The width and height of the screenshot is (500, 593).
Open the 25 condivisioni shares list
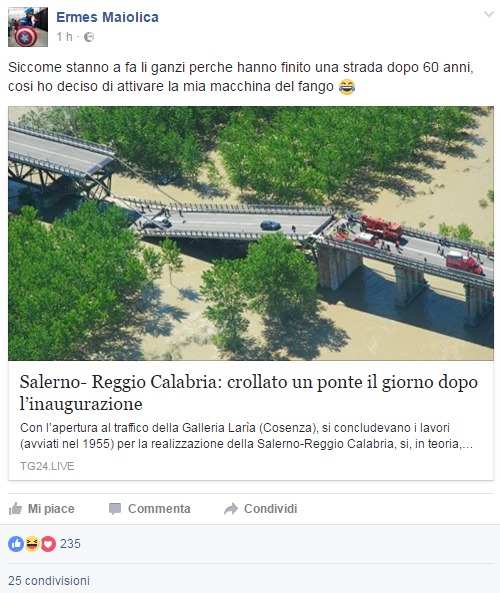click(49, 581)
